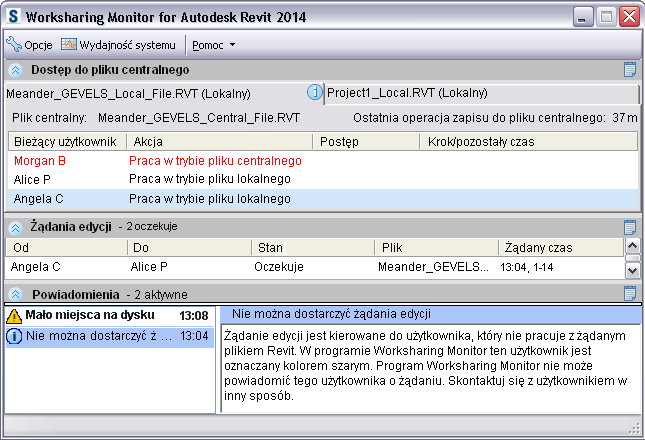Collapse Żądania edycji section

click(15, 227)
